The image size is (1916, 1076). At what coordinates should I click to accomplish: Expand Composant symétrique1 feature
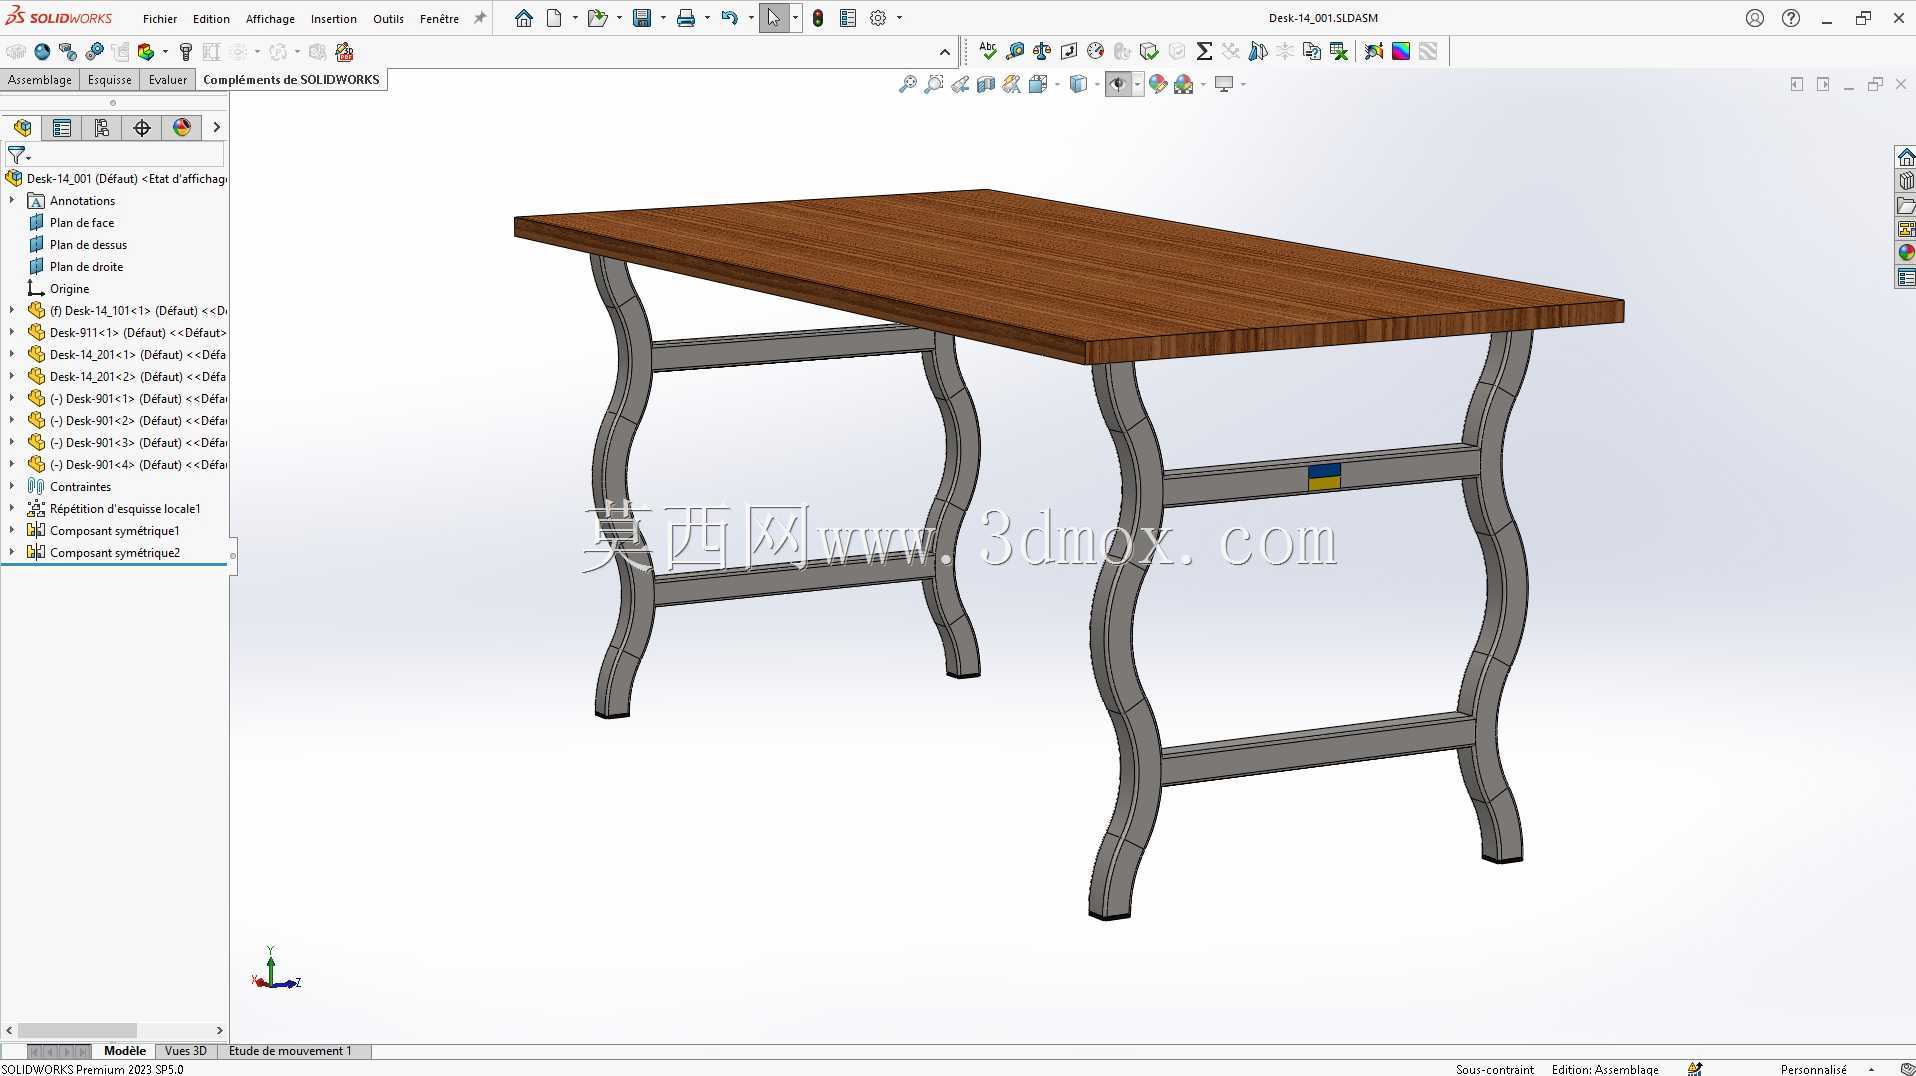(12, 530)
